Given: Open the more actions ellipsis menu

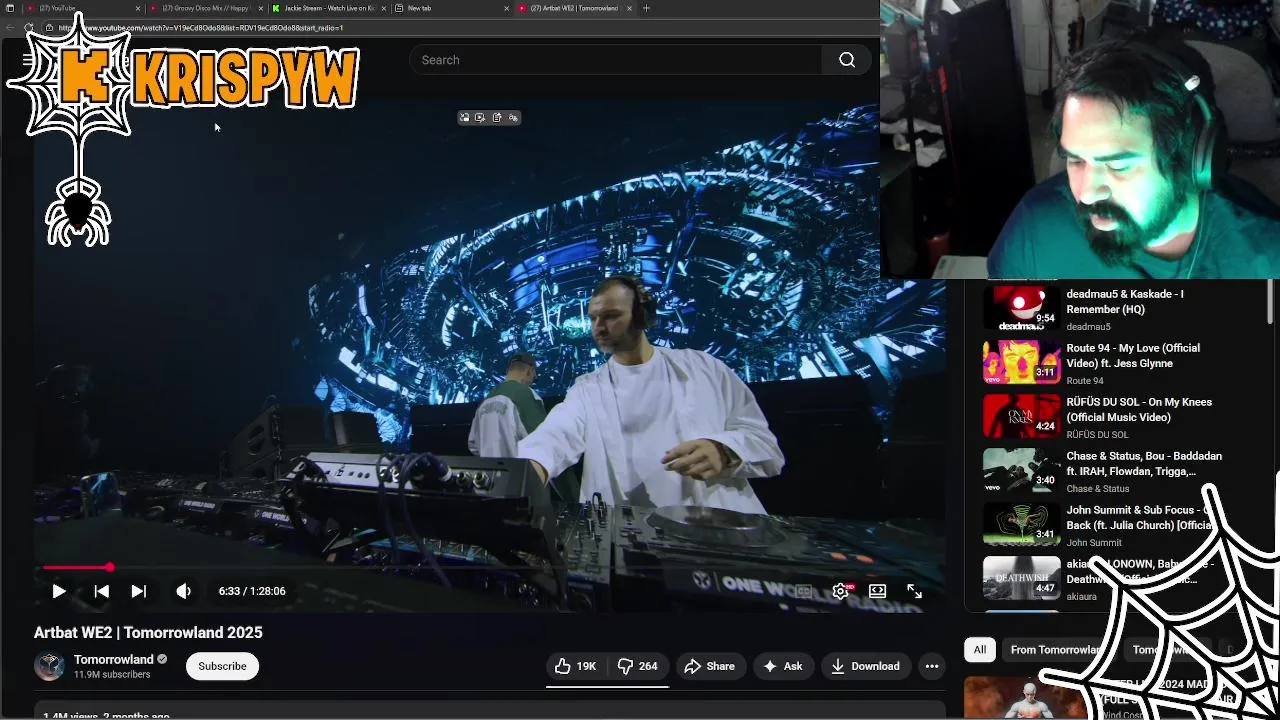Looking at the screenshot, I should click(932, 666).
